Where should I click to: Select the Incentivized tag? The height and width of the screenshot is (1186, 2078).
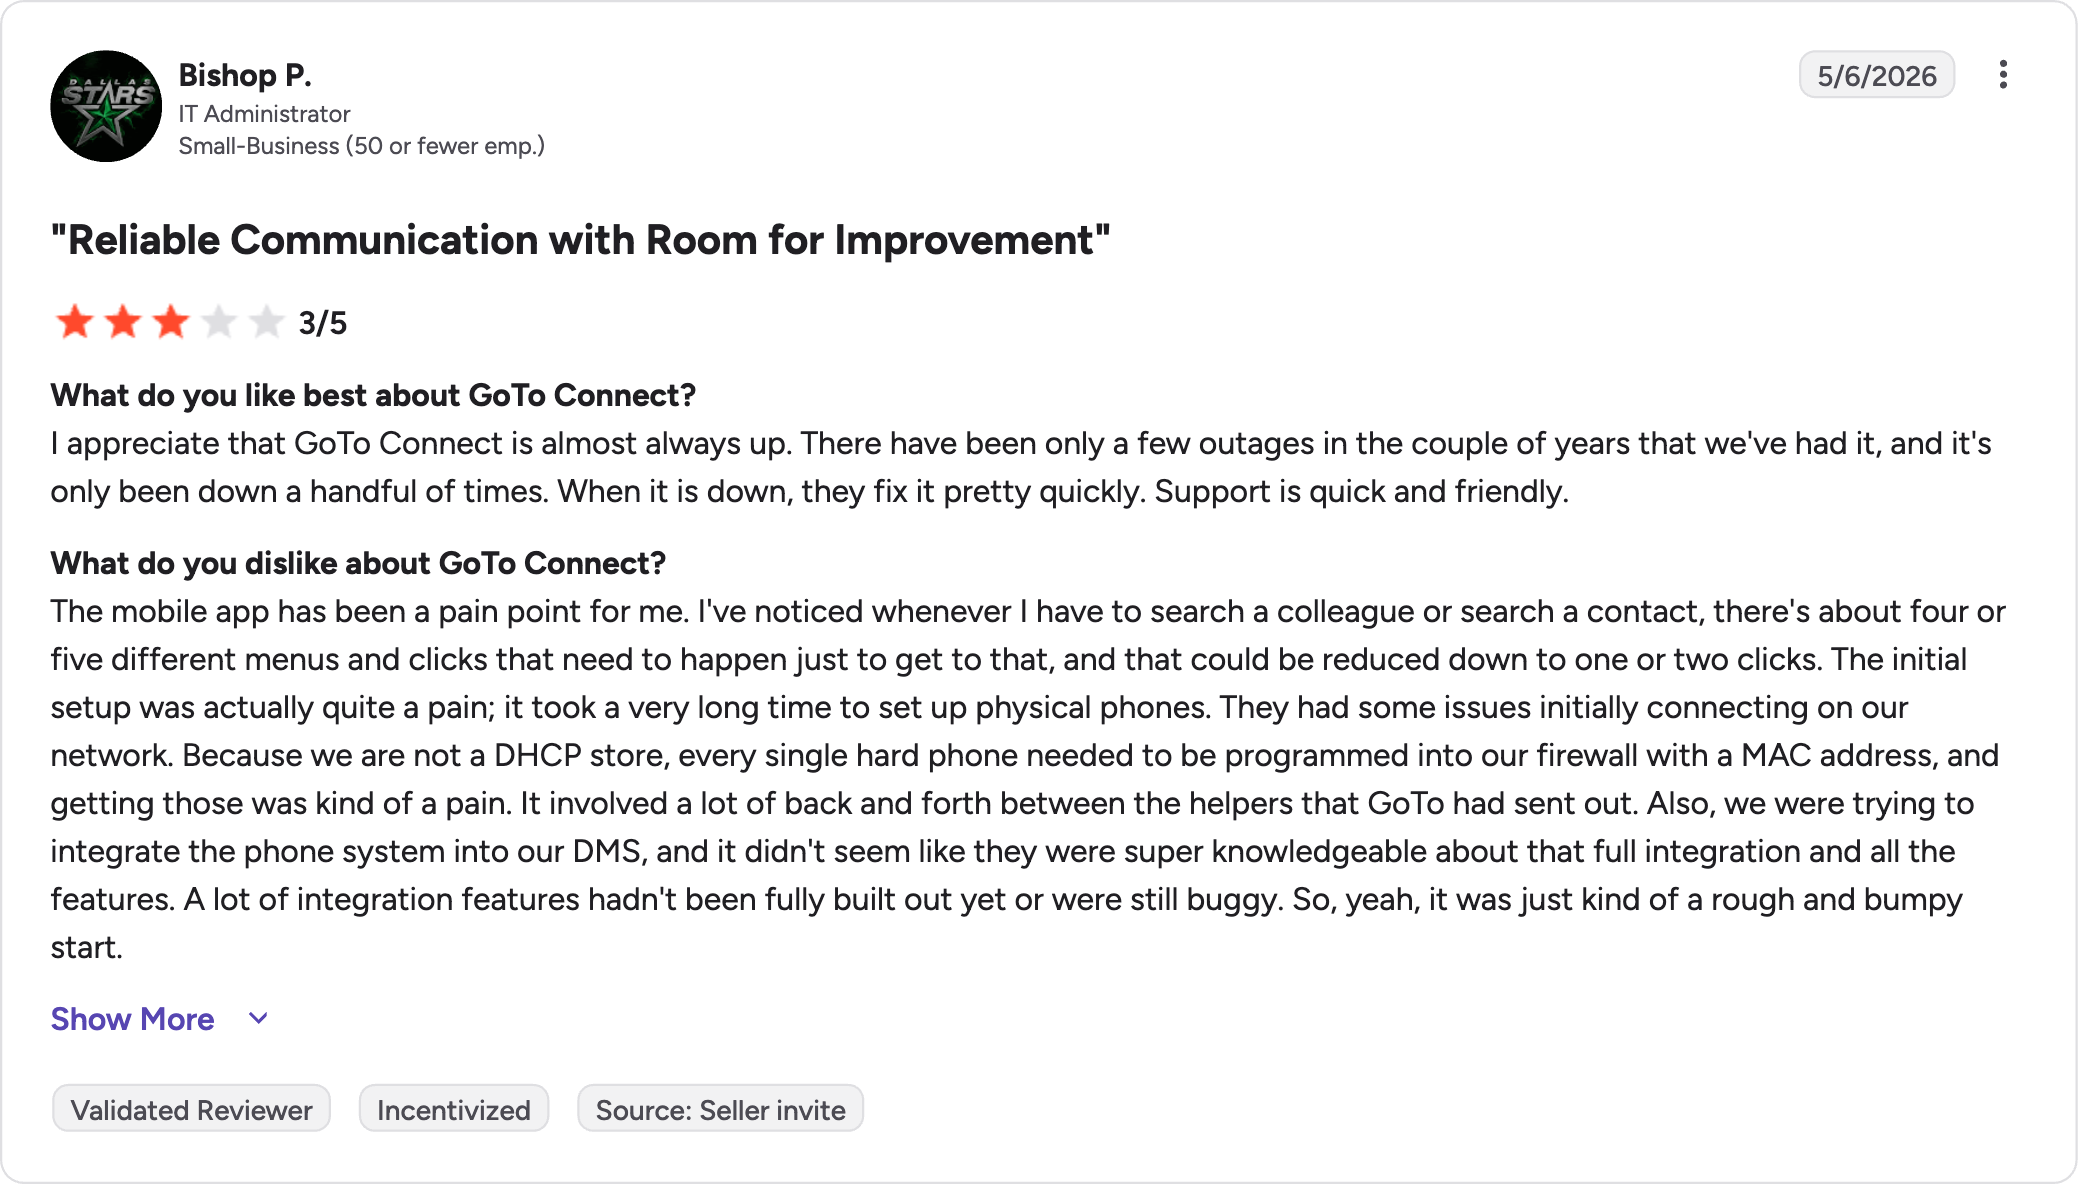click(x=454, y=1109)
